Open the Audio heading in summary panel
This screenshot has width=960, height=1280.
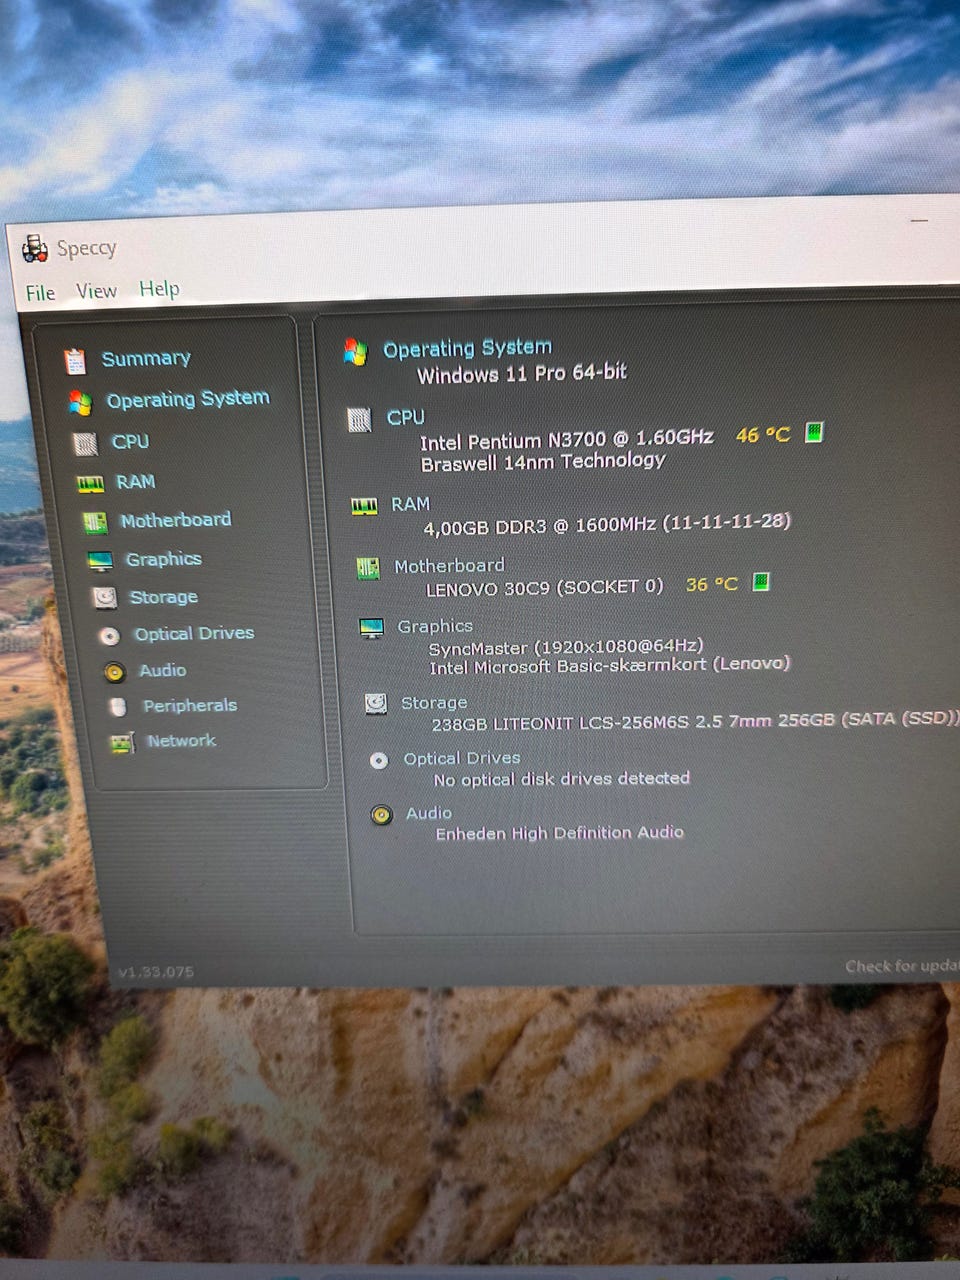pyautogui.click(x=429, y=813)
